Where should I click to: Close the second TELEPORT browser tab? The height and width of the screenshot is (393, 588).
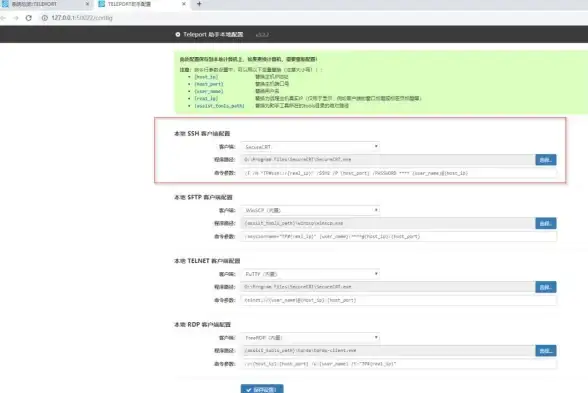click(184, 4)
